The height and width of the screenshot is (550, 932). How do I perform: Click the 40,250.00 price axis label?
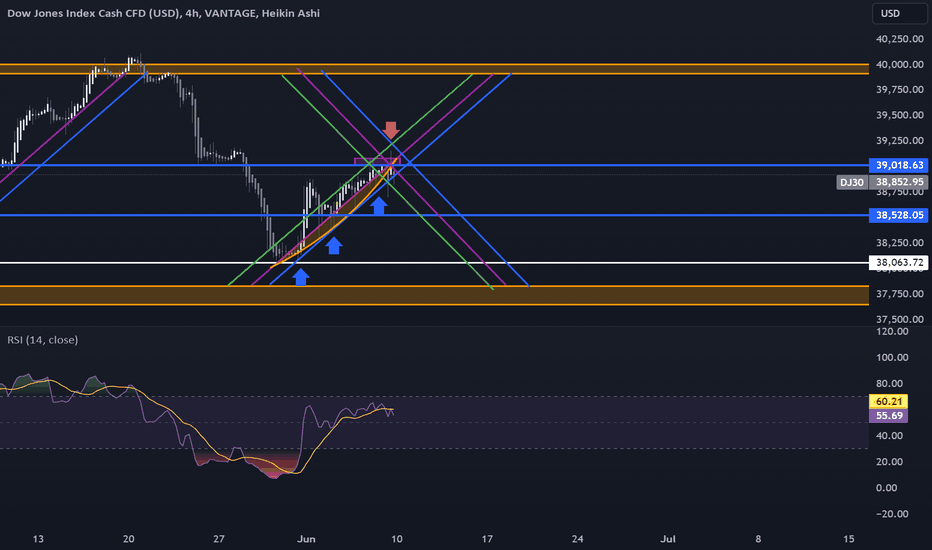click(899, 39)
